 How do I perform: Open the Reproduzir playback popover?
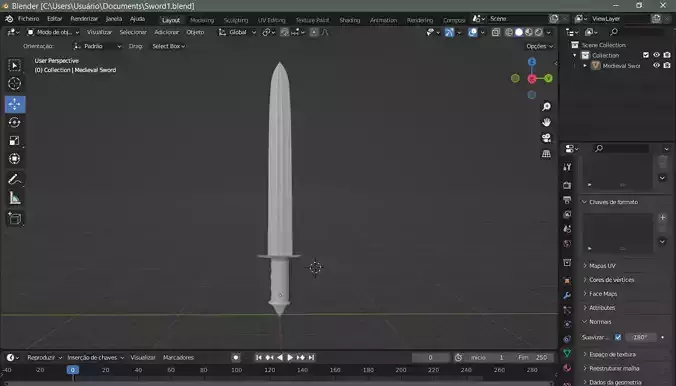click(x=44, y=358)
